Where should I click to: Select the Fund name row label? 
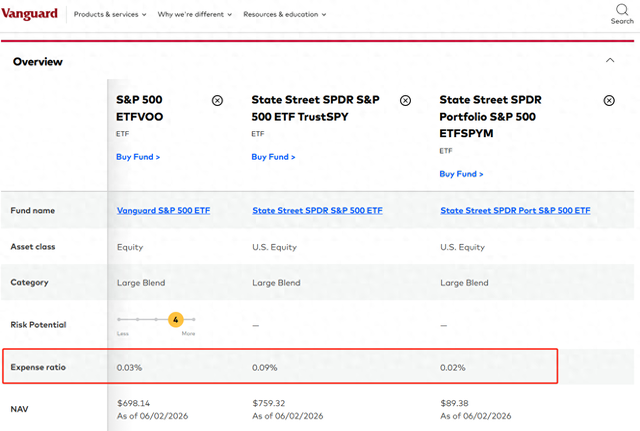(x=33, y=211)
